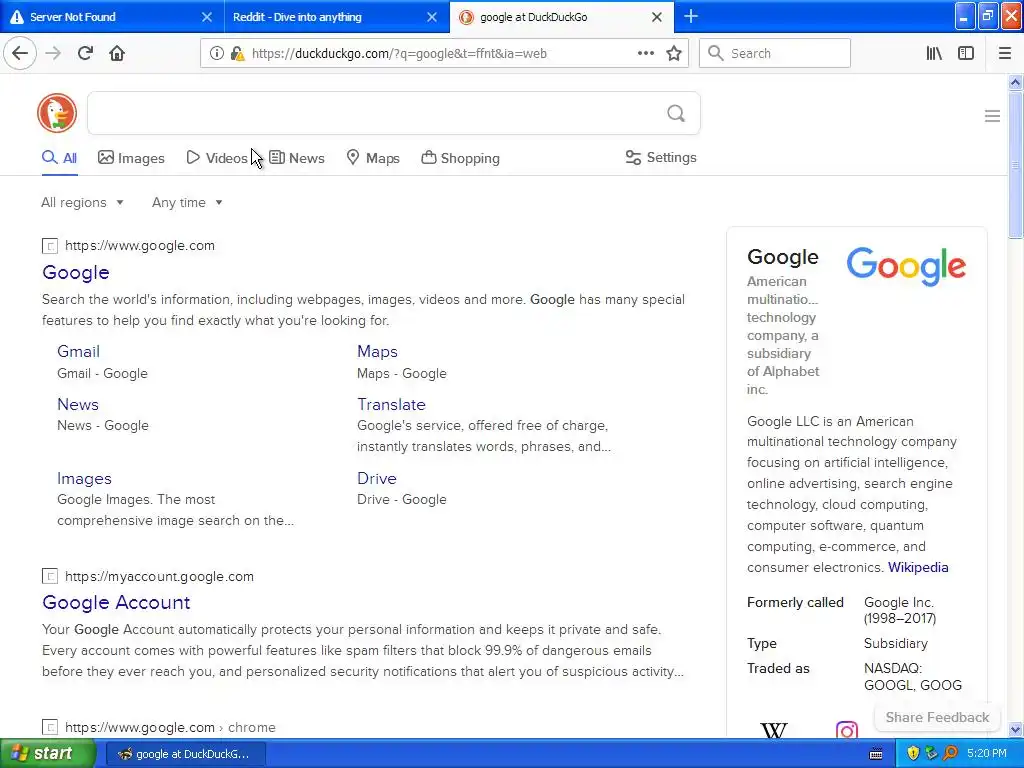Select the google at DuckDuckGo tab
Image resolution: width=1024 pixels, height=768 pixels.
562,16
